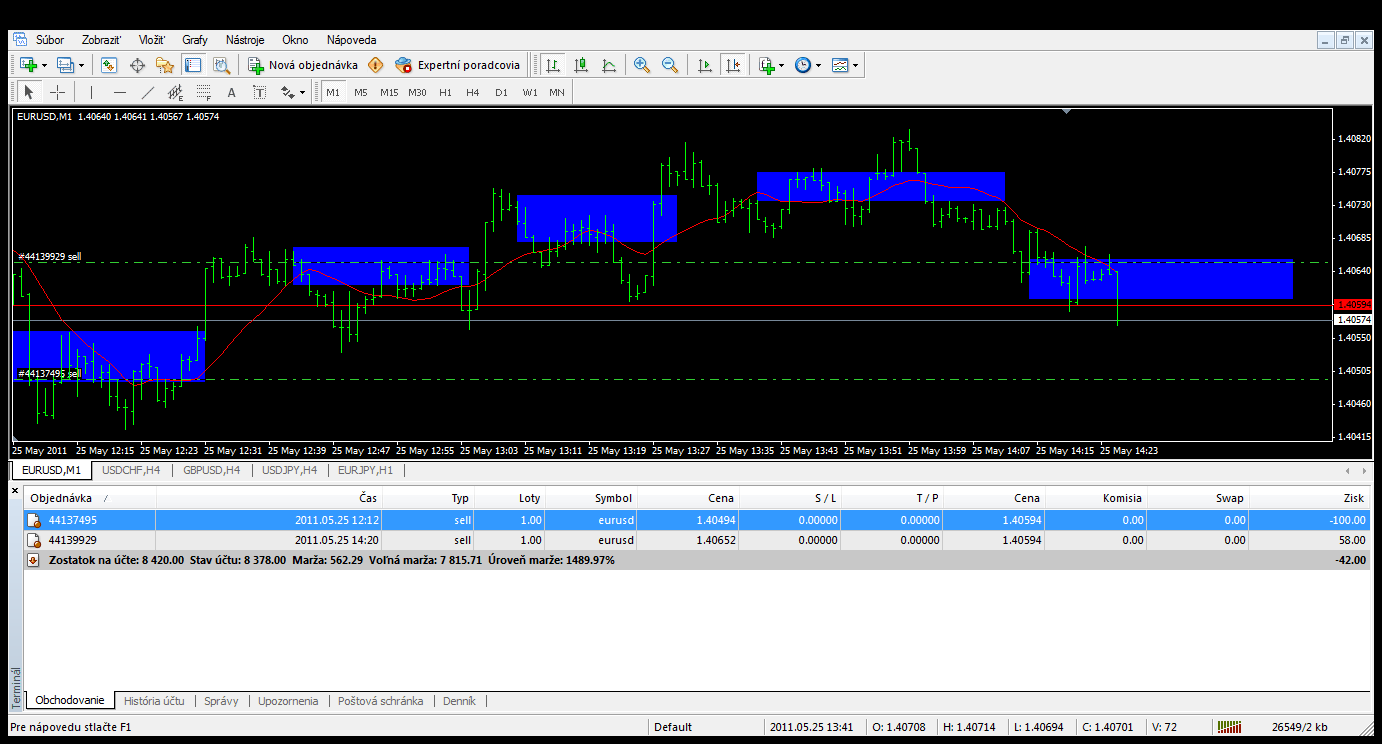Viewport: 1382px width, 744px height.
Task: Toggle the Terminal window icon
Action: pyautogui.click(x=193, y=65)
